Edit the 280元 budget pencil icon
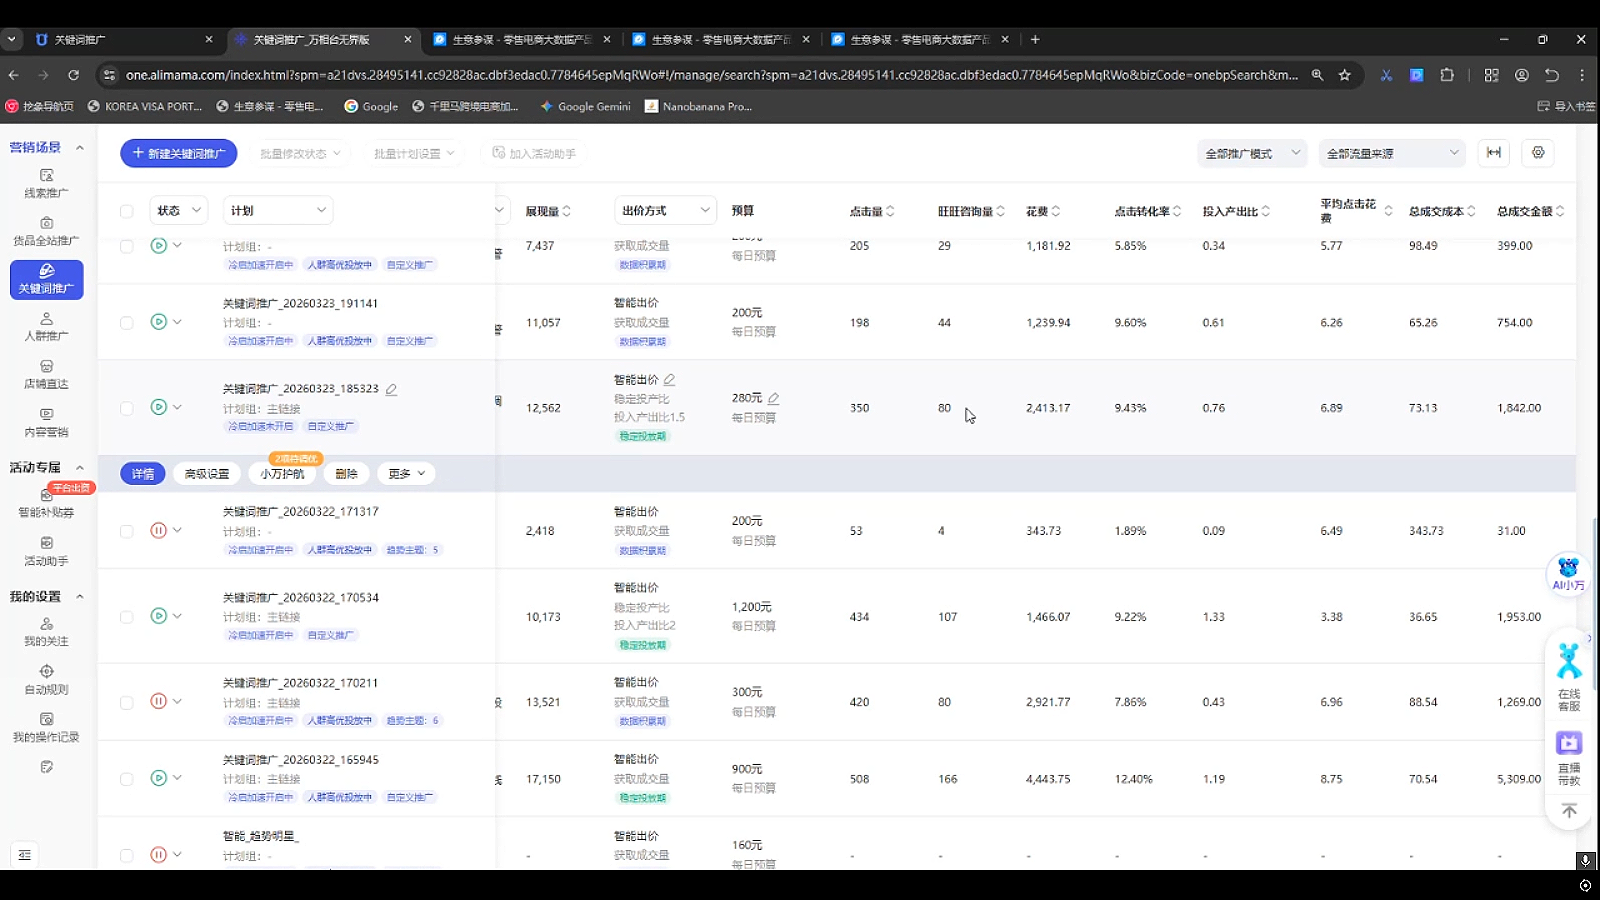Viewport: 1600px width, 900px height. [774, 398]
